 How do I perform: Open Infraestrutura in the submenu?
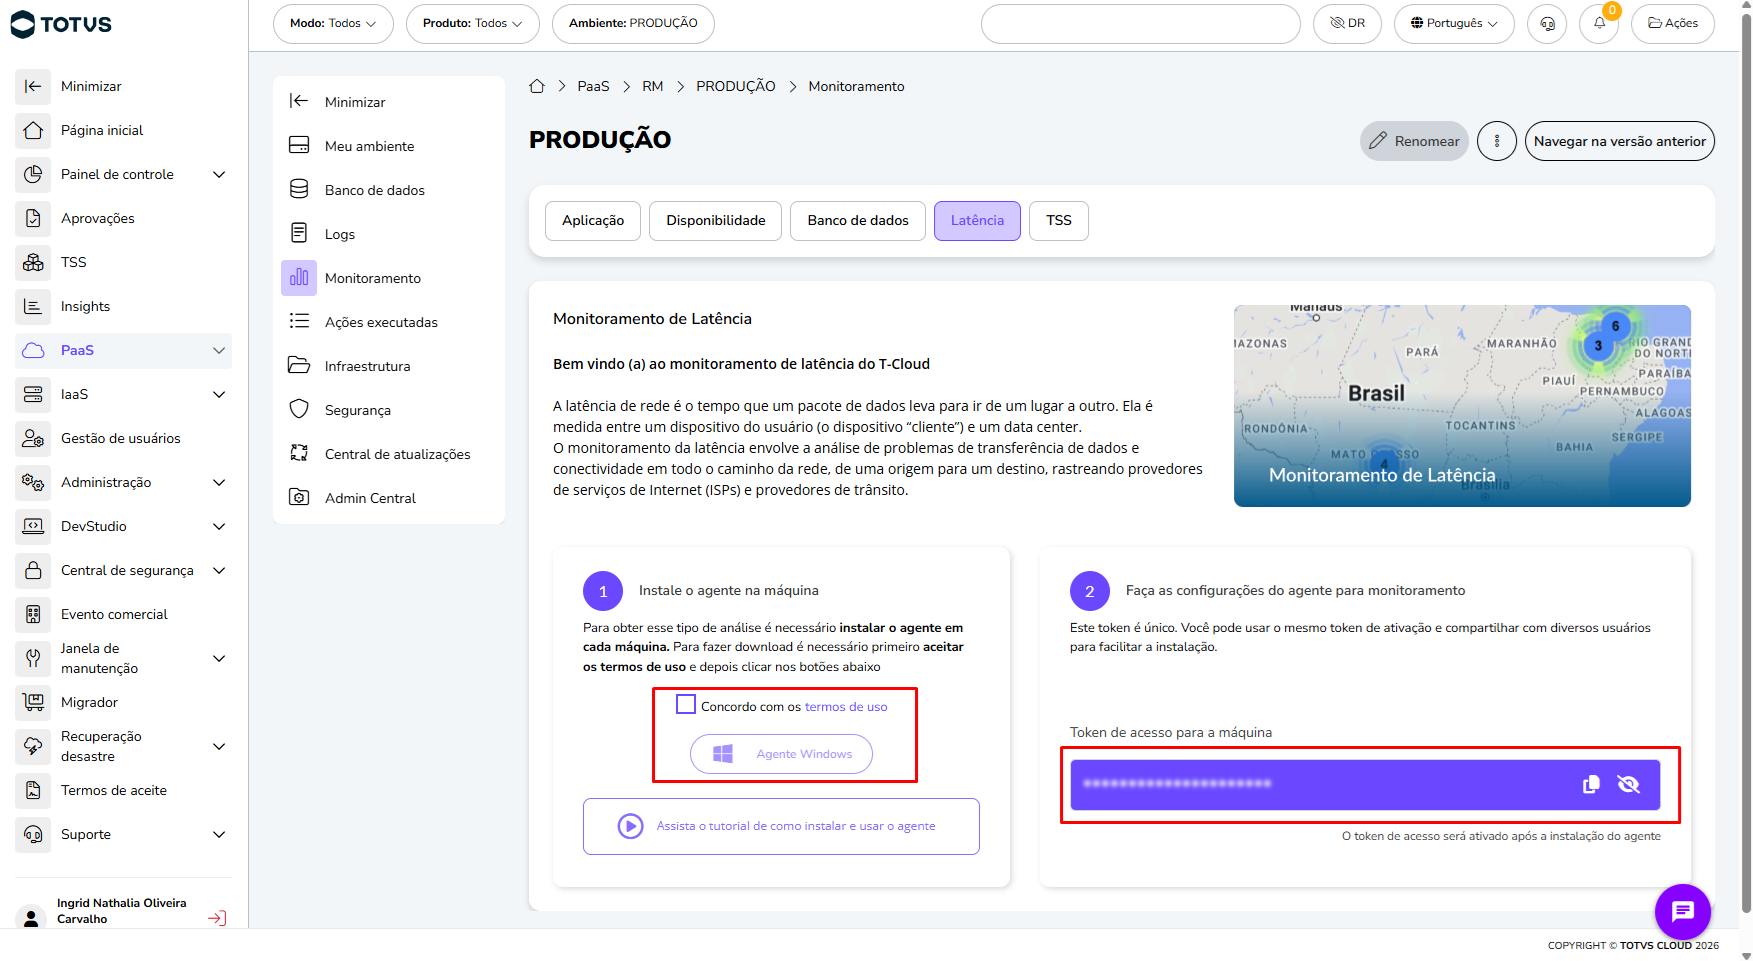(389, 366)
